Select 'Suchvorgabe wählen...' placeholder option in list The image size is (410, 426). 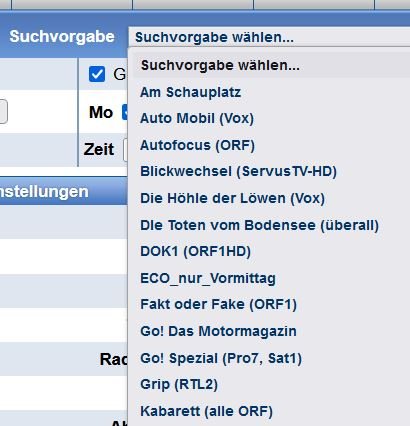coord(271,65)
